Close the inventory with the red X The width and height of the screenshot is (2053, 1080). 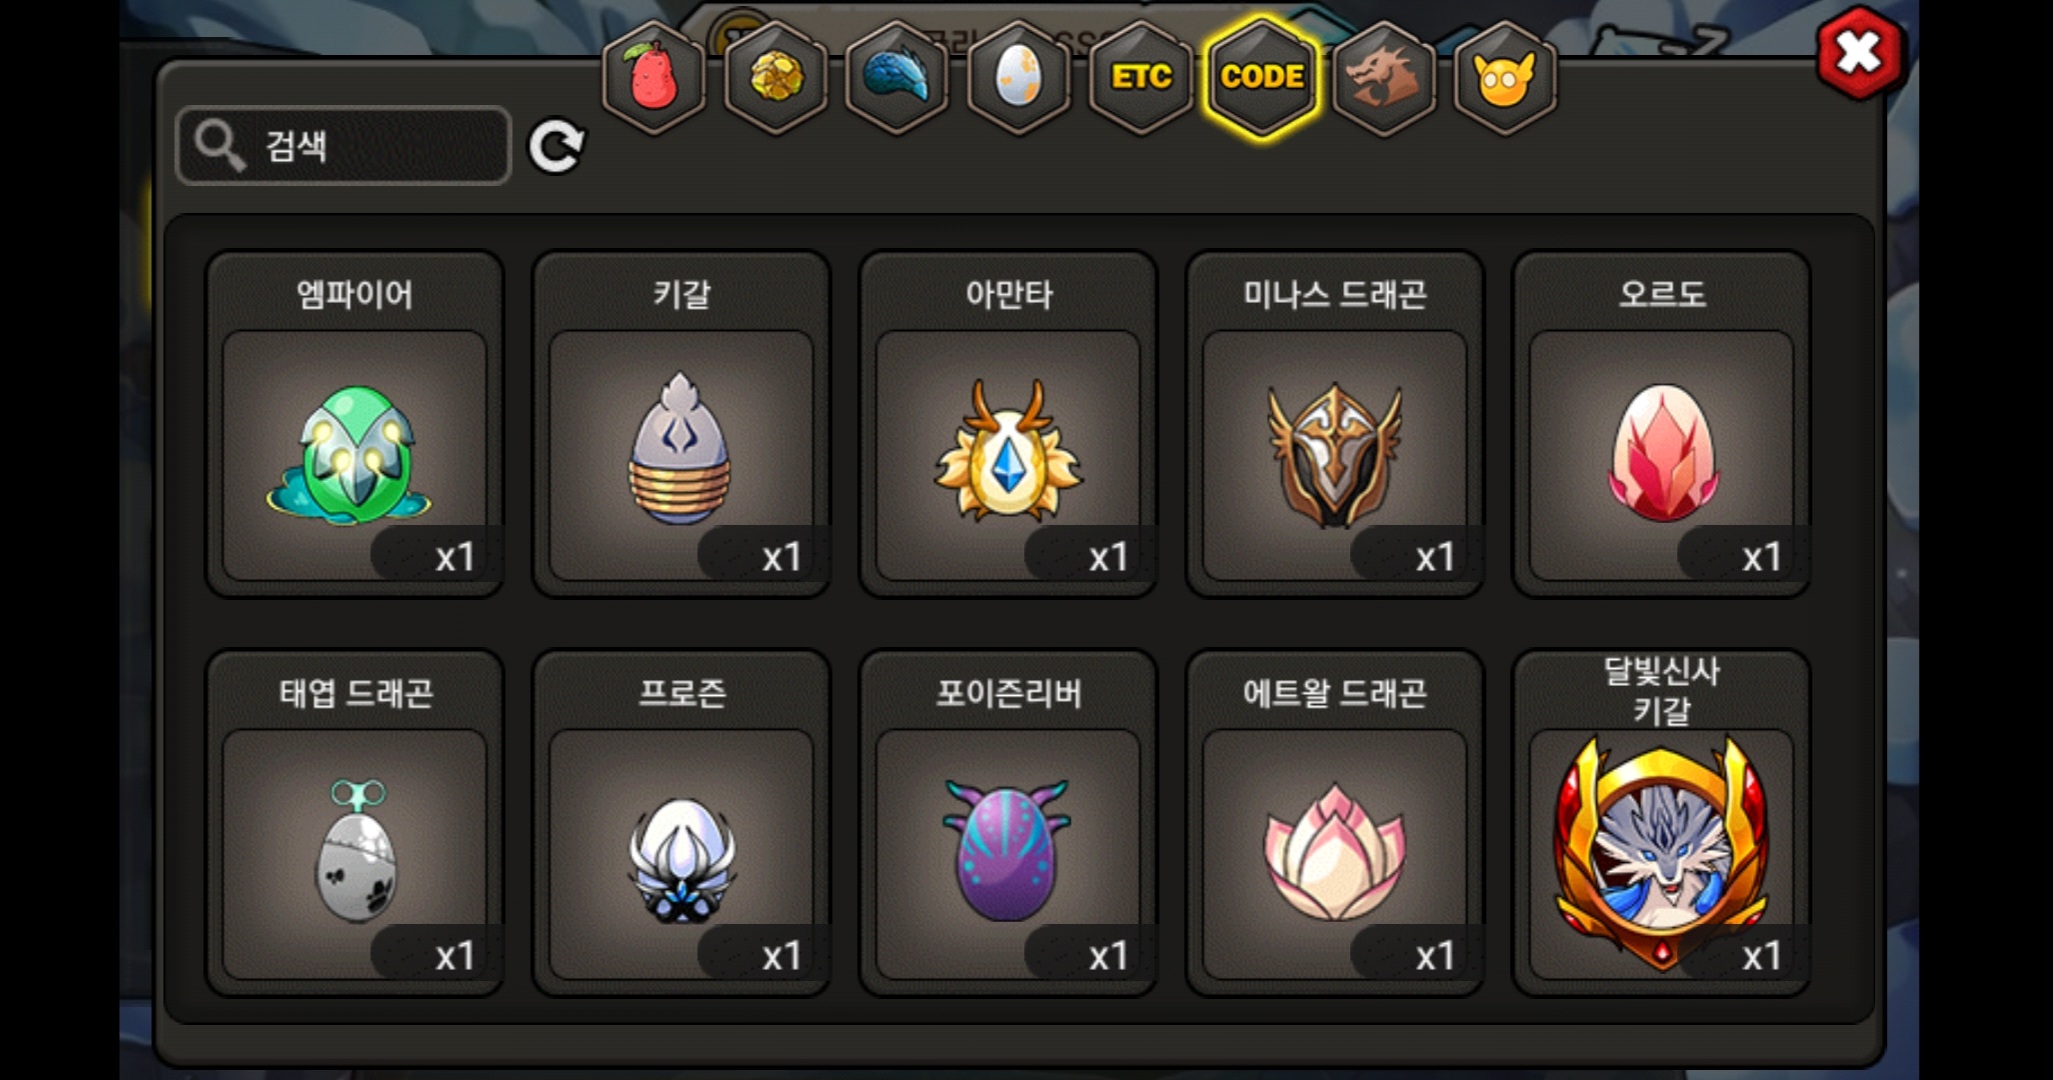[x=1860, y=52]
